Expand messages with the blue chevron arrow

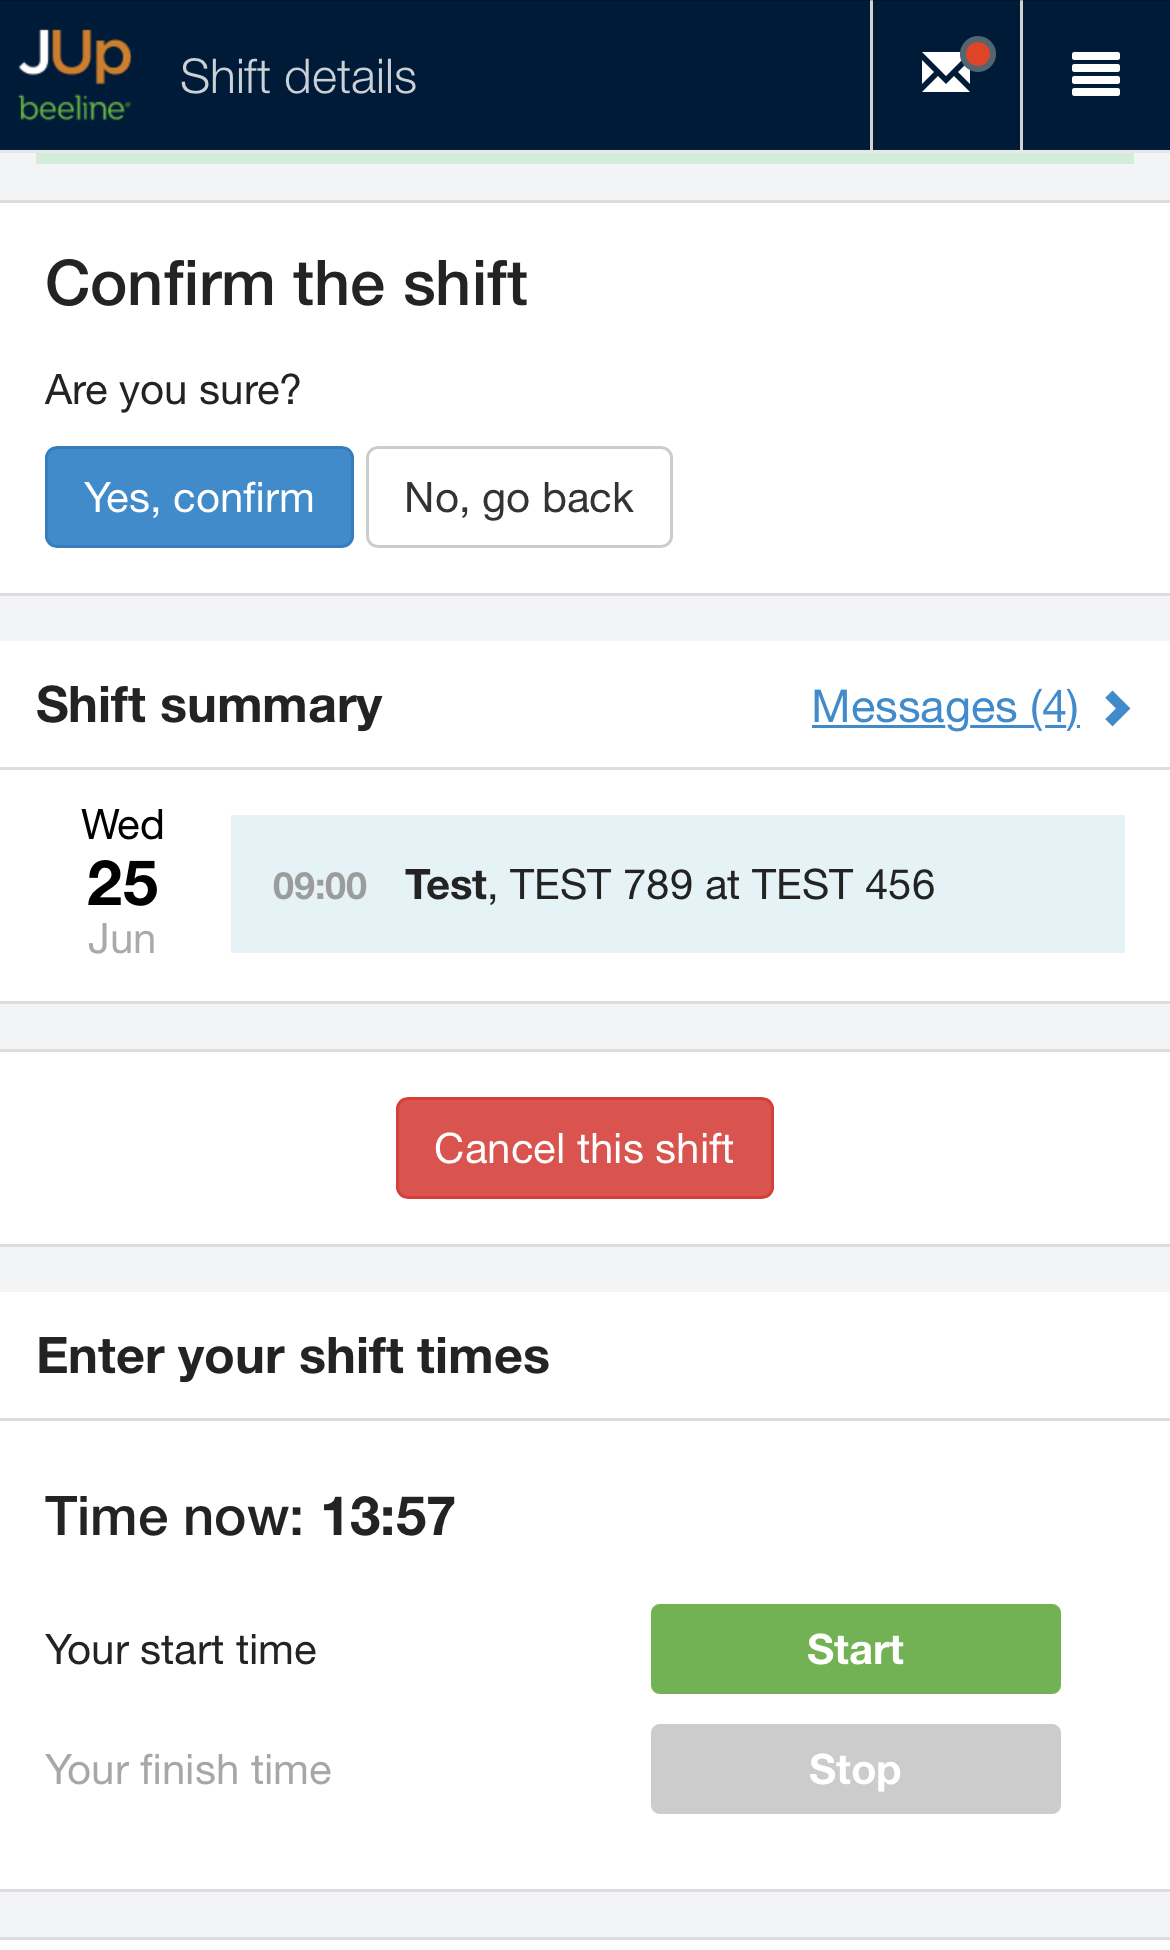tap(1117, 708)
